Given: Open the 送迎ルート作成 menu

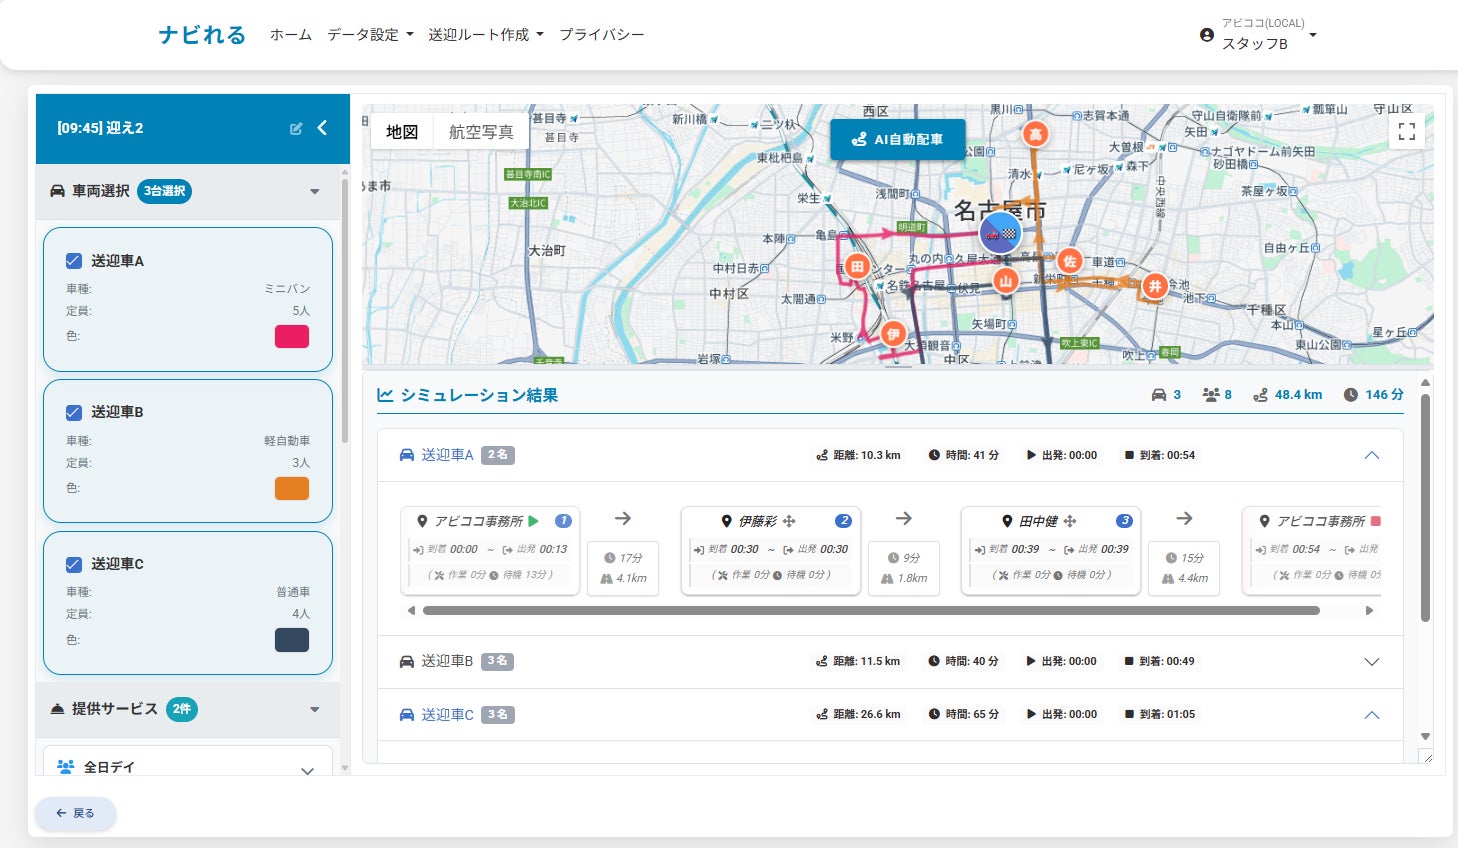Looking at the screenshot, I should [x=485, y=35].
